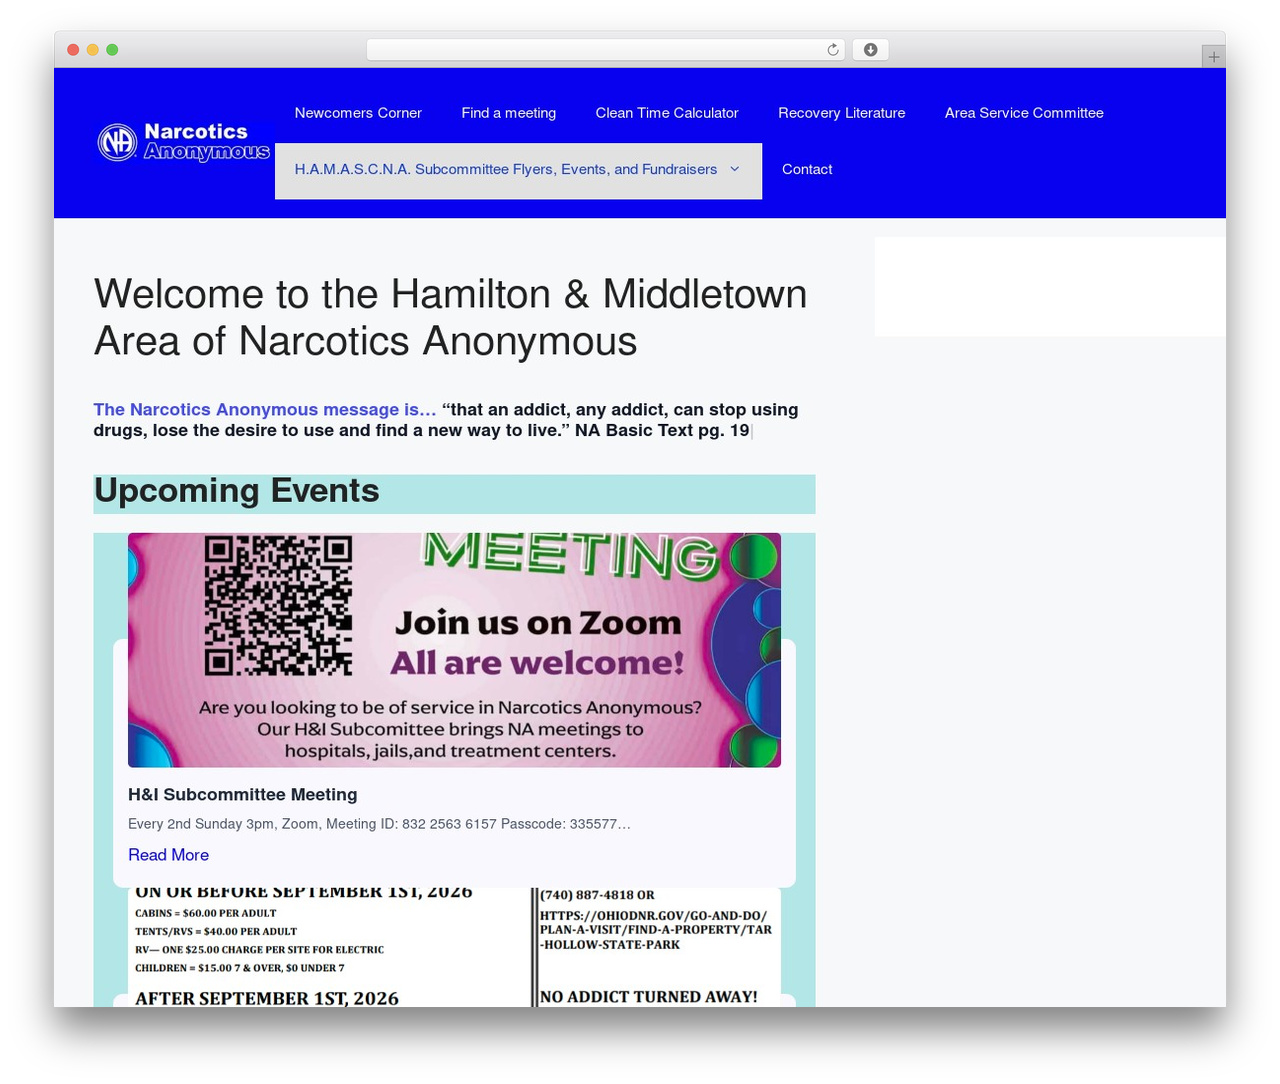Open the Area Service Committee page

1024,113
